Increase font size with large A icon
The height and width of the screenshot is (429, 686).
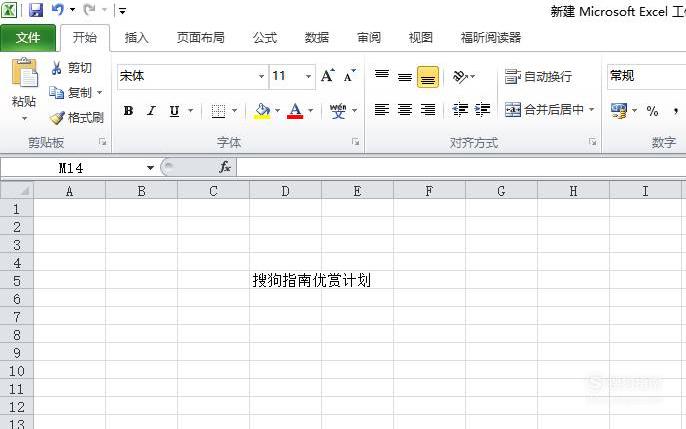coord(328,76)
